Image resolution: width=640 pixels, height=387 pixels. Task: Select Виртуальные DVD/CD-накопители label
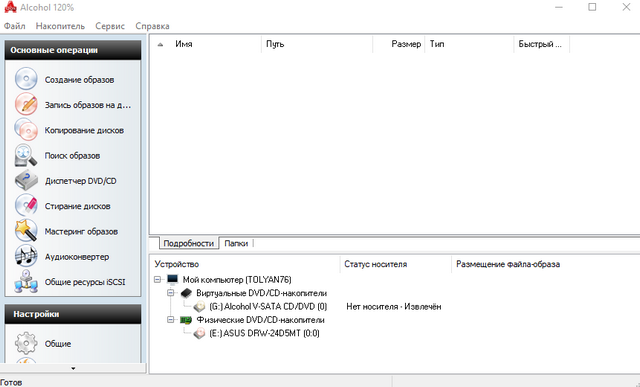[261, 293]
